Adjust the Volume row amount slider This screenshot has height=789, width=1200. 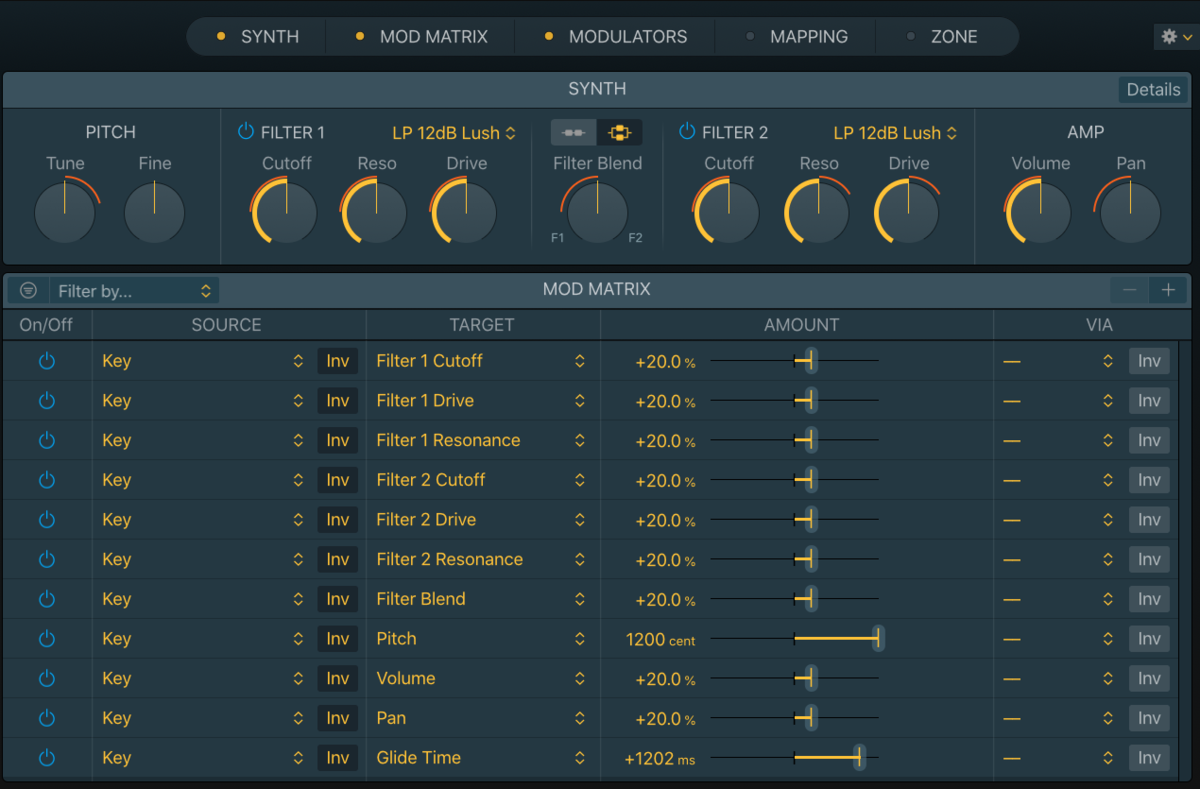794,679
